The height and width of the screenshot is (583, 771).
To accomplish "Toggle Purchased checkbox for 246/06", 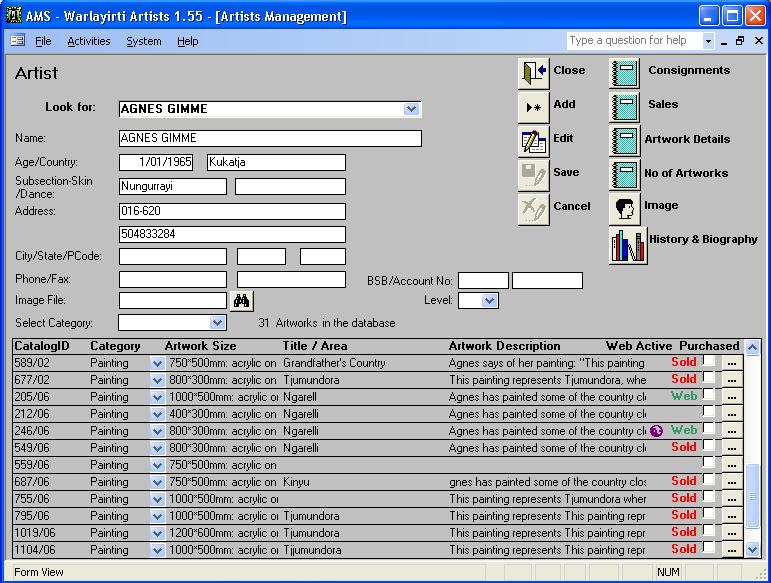I will pos(709,428).
